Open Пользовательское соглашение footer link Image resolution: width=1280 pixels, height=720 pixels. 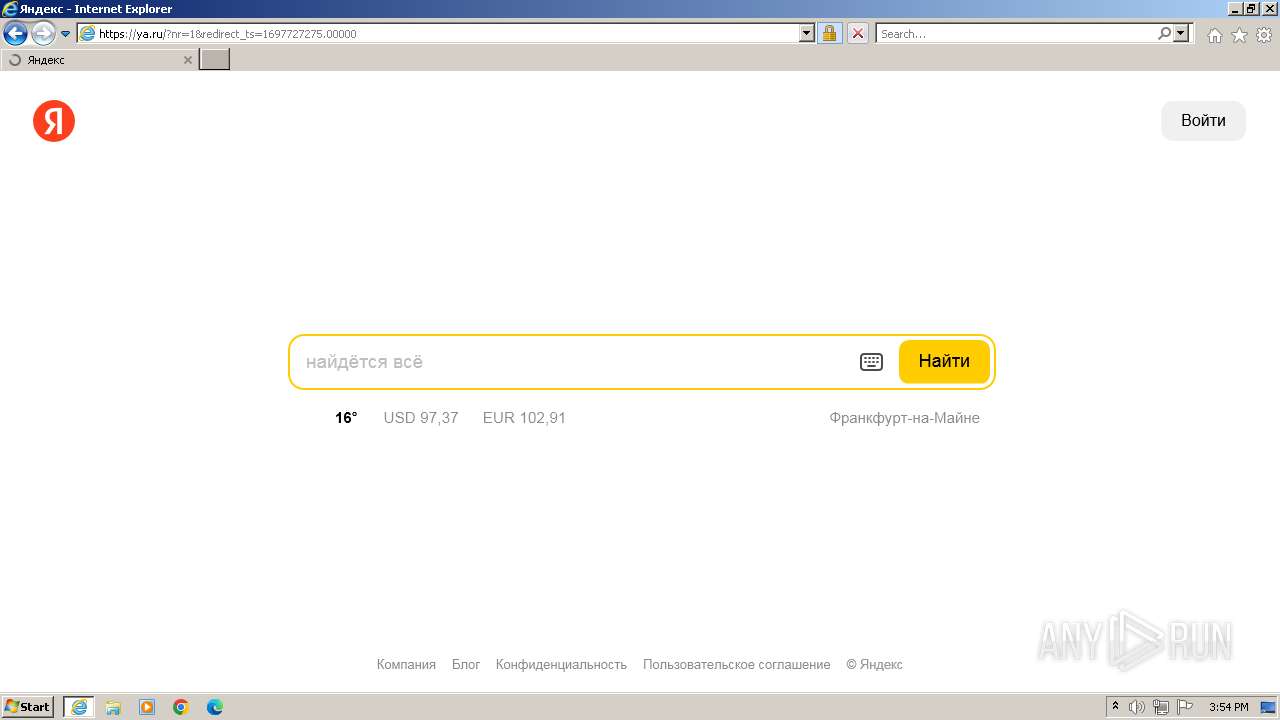coord(736,664)
